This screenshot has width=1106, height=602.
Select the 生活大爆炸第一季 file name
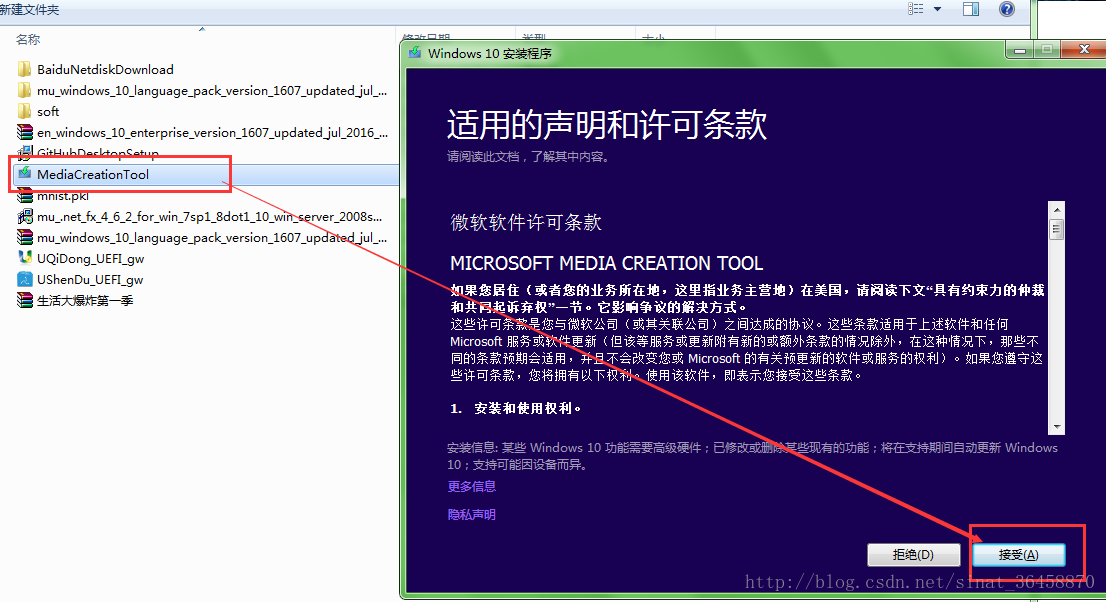(85, 301)
